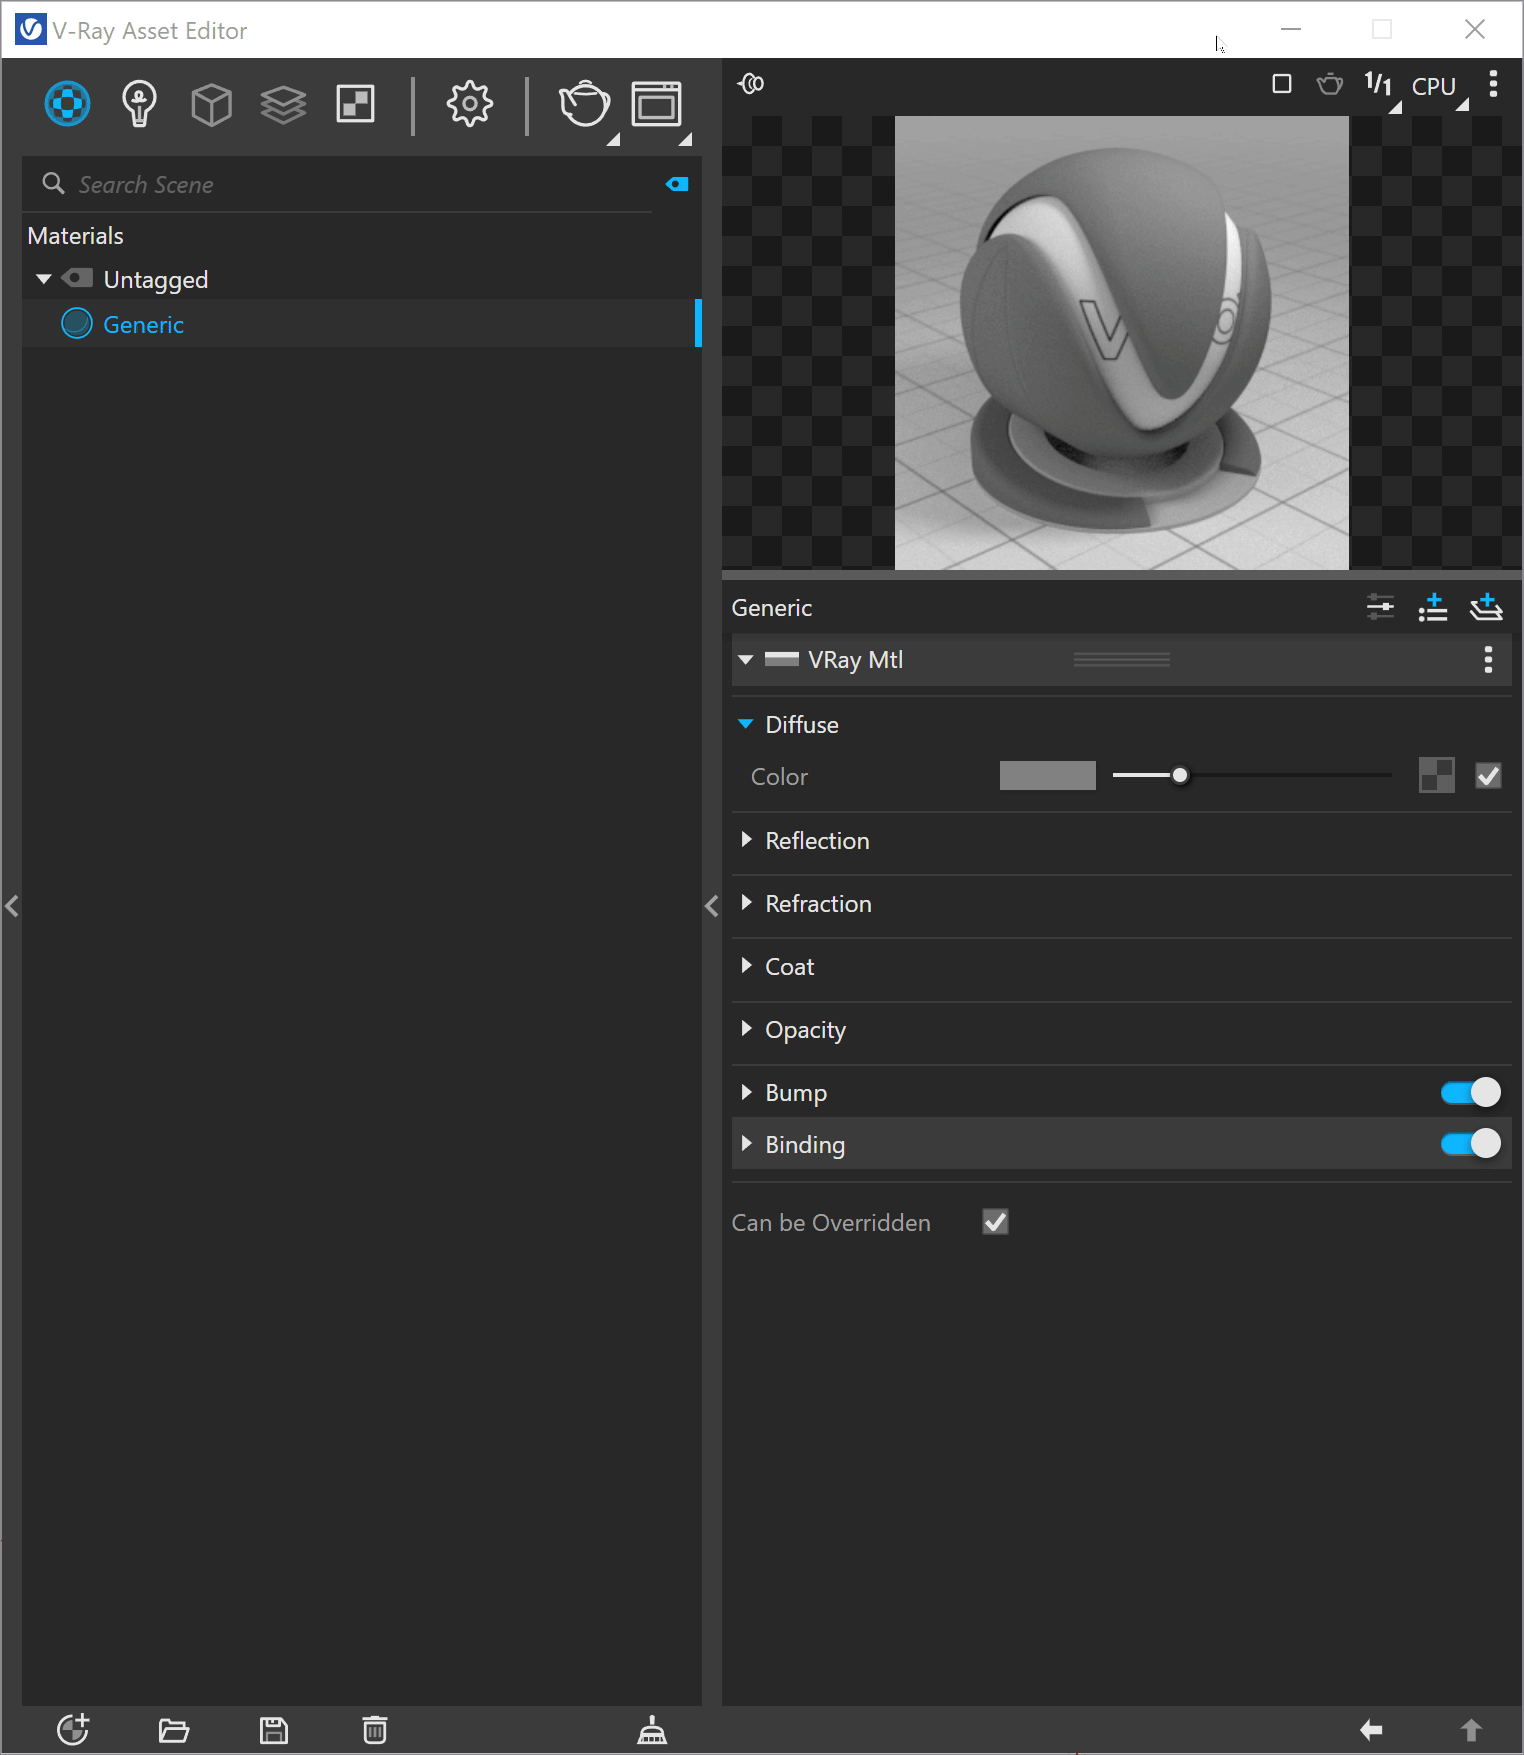The height and width of the screenshot is (1755, 1524).
Task: Click the up arrow icon at bottom
Action: pos(1471,1730)
